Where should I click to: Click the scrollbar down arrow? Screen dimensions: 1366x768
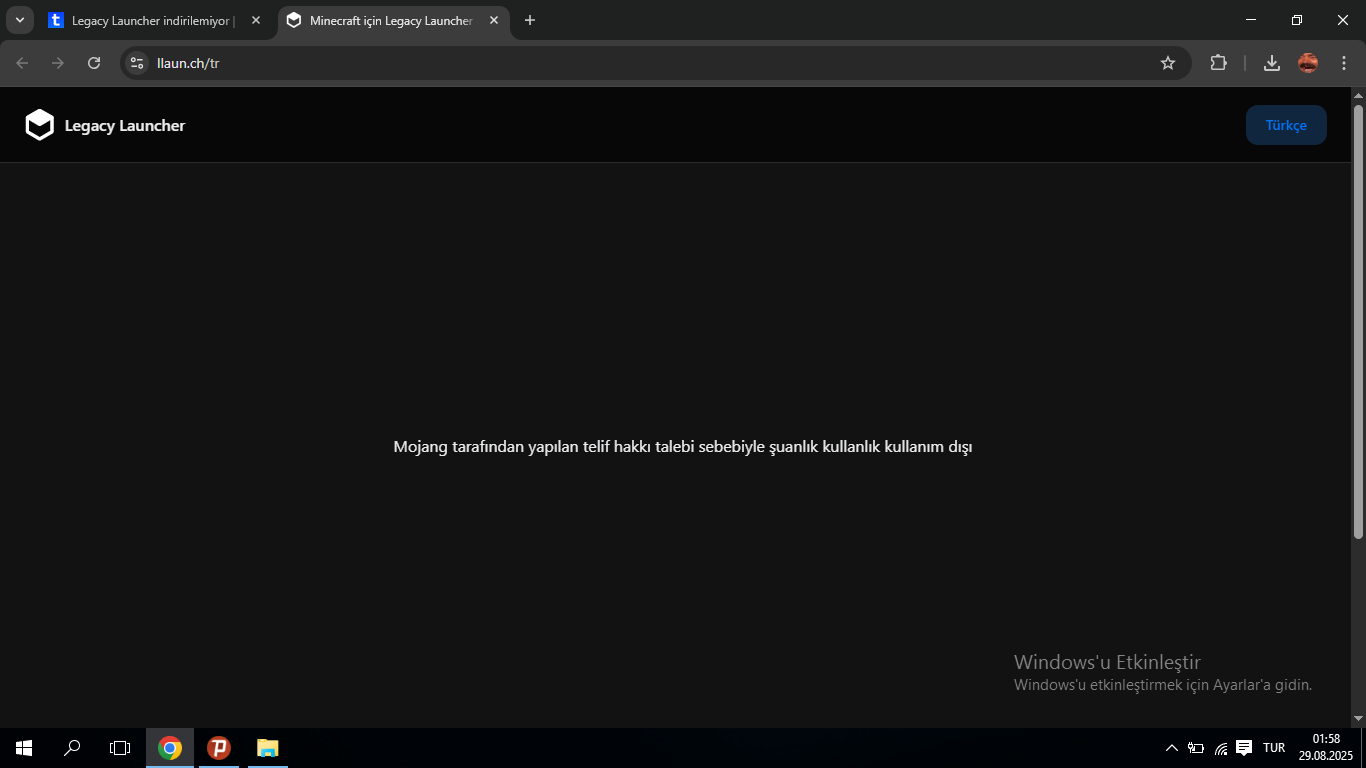pos(1358,719)
